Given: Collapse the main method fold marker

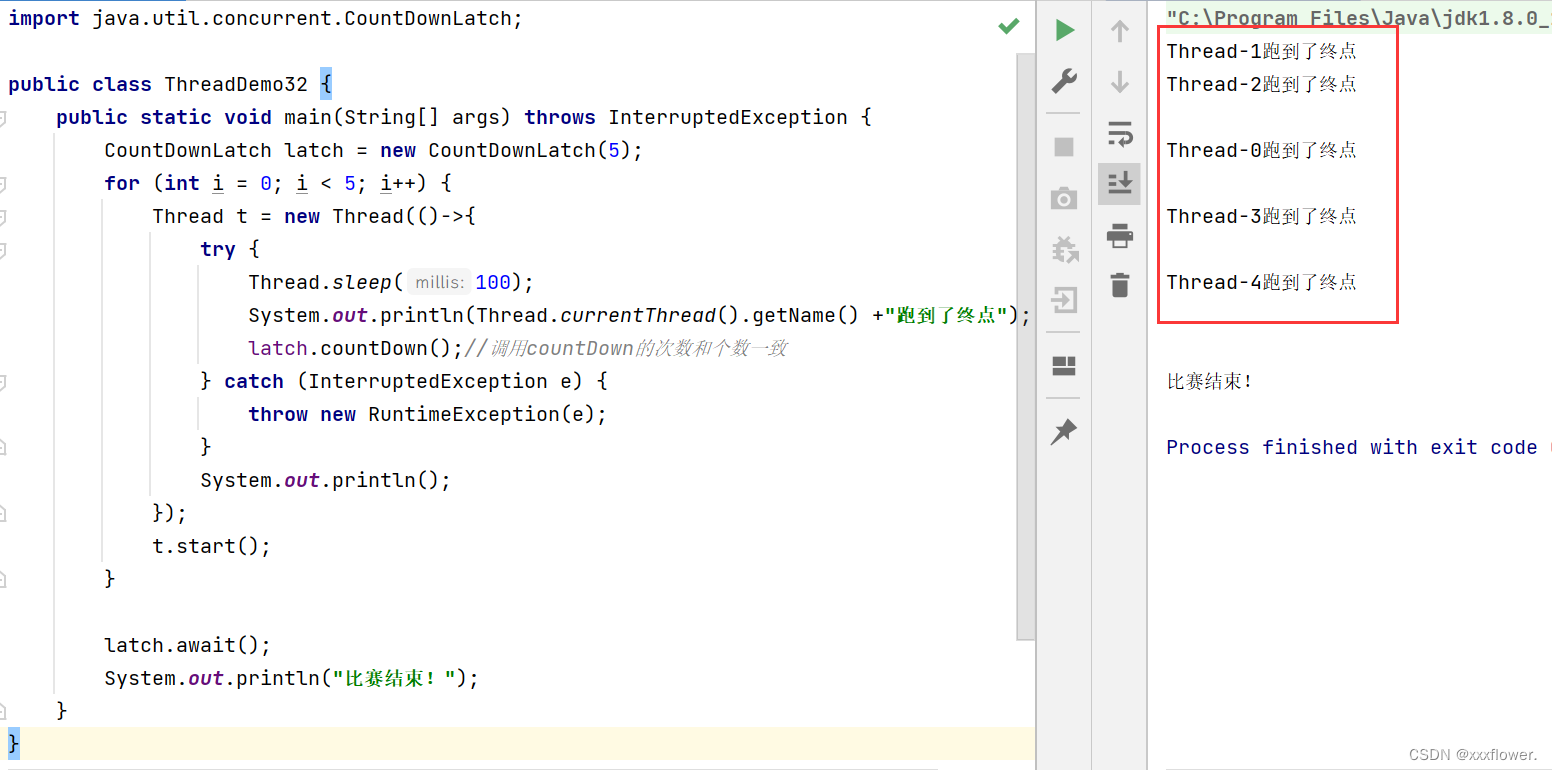Looking at the screenshot, I should (3, 118).
